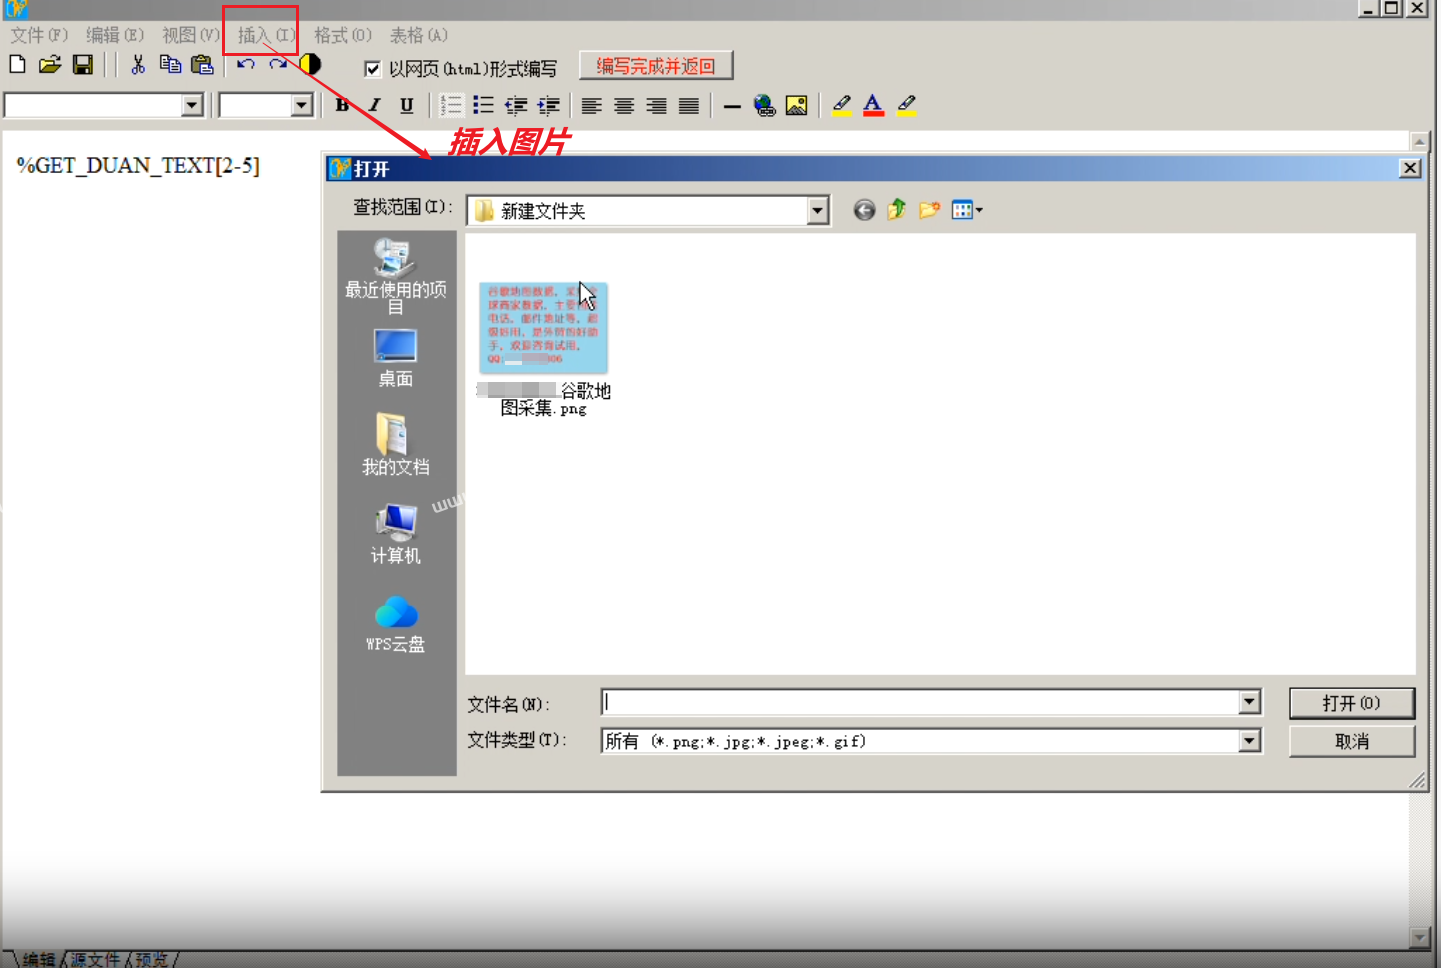Go to the WPS云盘 location
This screenshot has width=1441, height=968.
pyautogui.click(x=396, y=624)
